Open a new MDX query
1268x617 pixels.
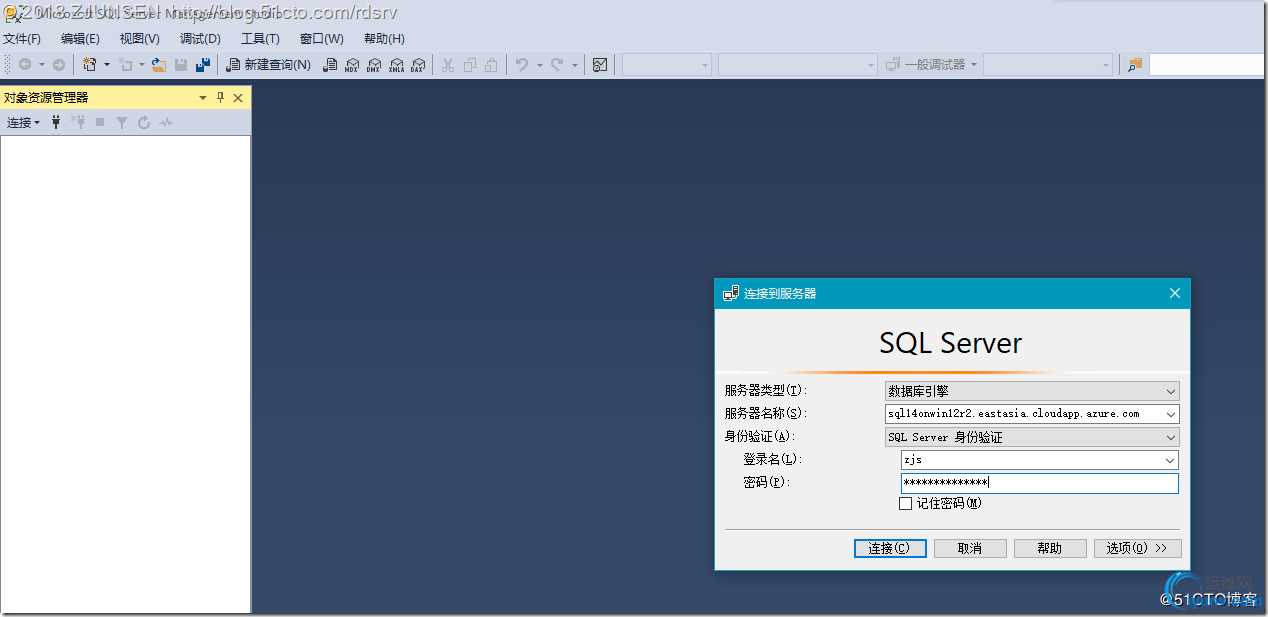pyautogui.click(x=352, y=65)
